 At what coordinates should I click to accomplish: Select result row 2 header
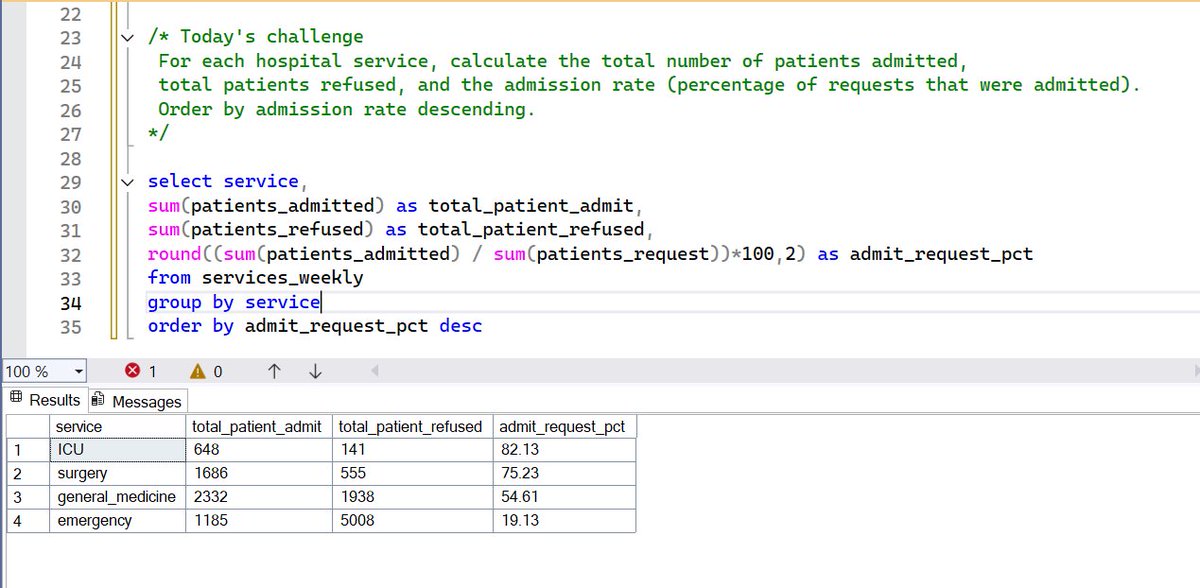point(28,474)
